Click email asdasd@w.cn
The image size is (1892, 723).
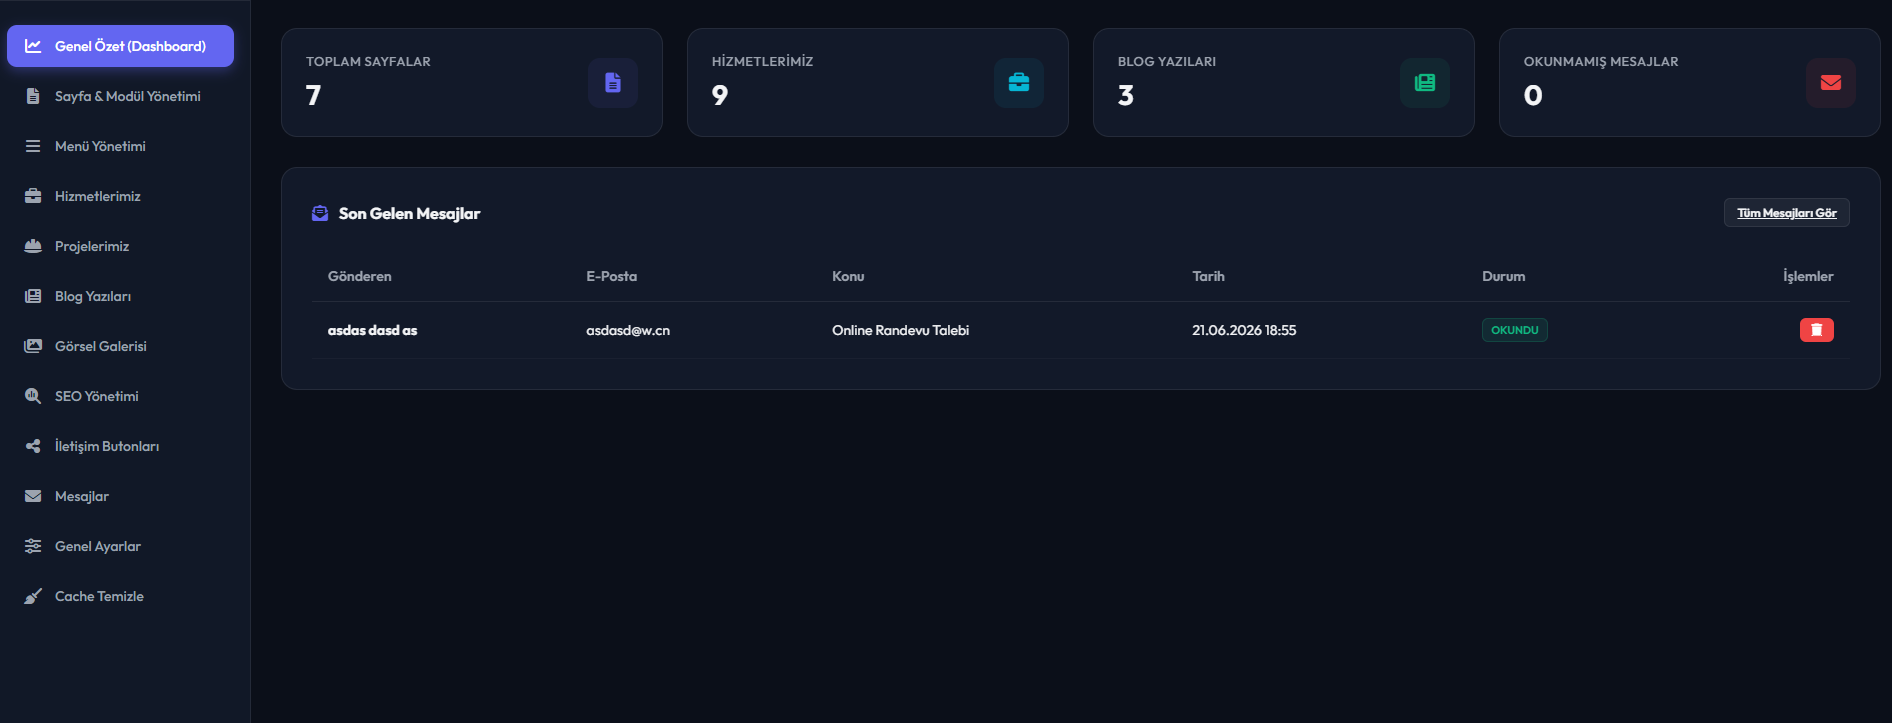[x=628, y=330]
